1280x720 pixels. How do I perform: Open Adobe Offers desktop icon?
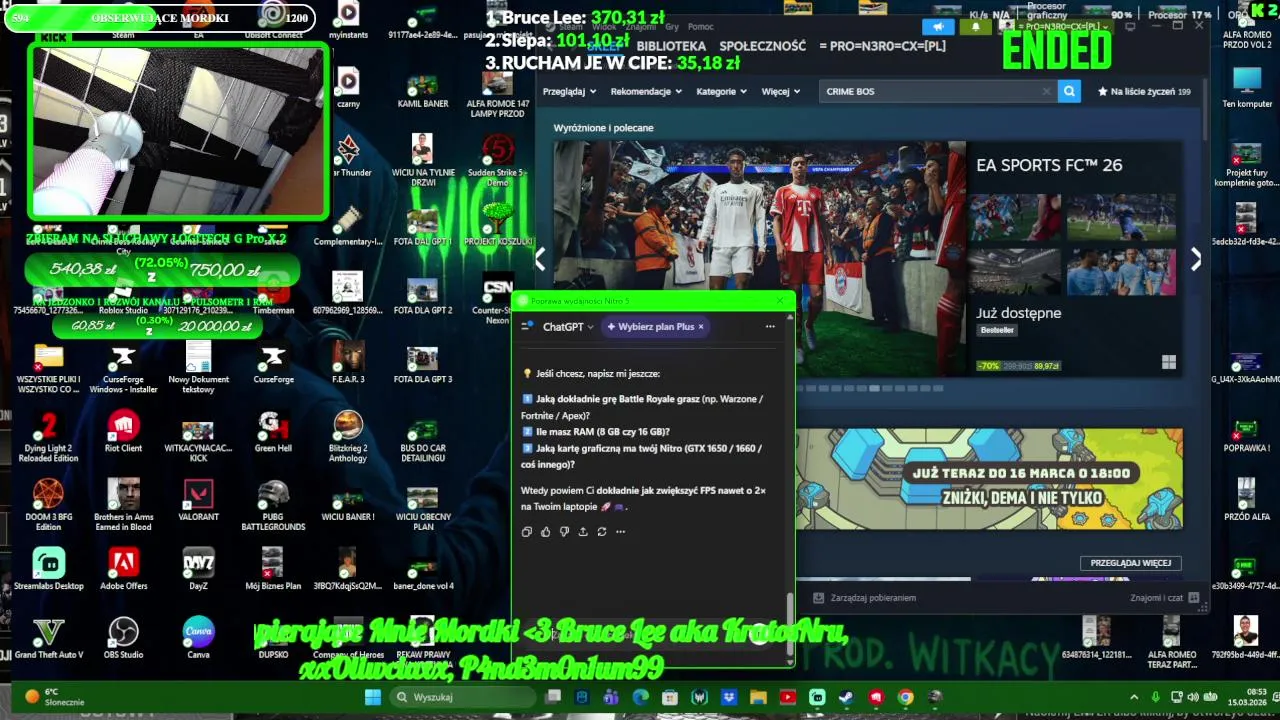pyautogui.click(x=123, y=569)
